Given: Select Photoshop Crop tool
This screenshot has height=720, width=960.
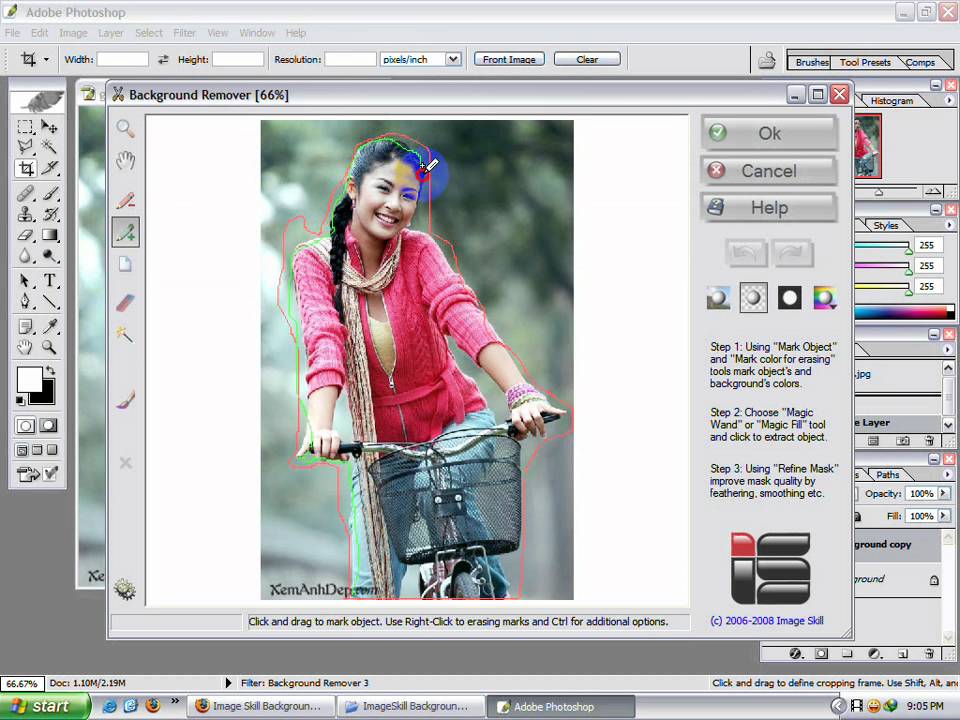Looking at the screenshot, I should [26, 168].
